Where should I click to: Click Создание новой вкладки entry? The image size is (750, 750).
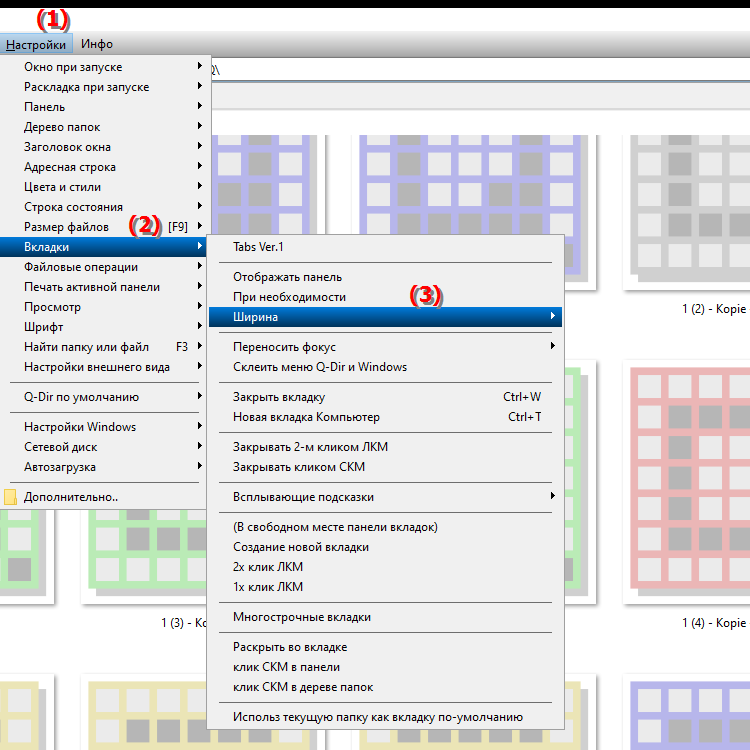(x=386, y=547)
